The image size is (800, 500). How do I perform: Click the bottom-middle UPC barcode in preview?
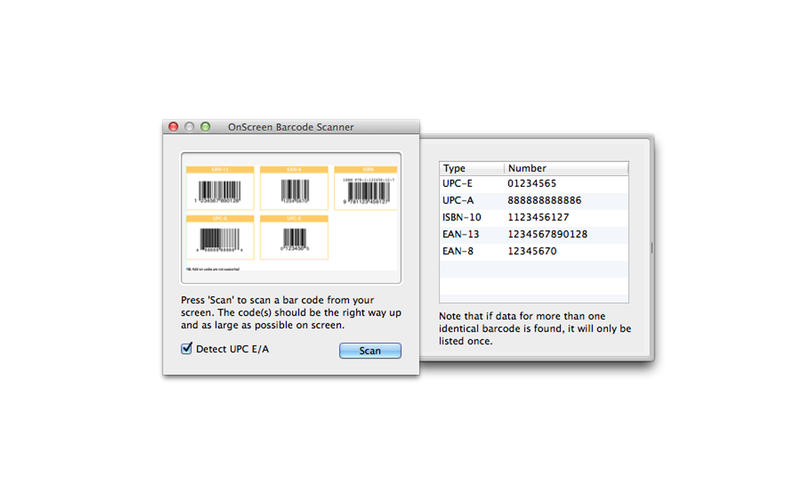294,237
